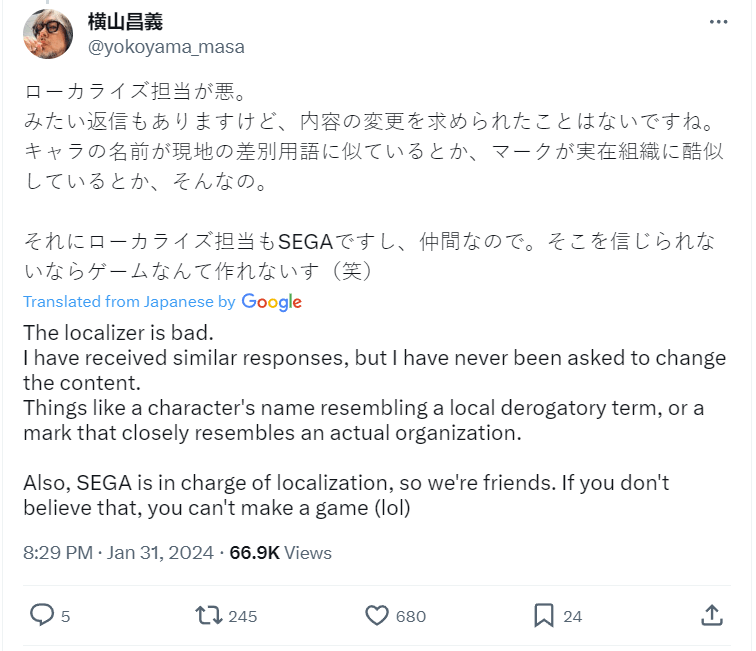Click the bookmark count 24
The image size is (756, 651).
[x=572, y=616]
